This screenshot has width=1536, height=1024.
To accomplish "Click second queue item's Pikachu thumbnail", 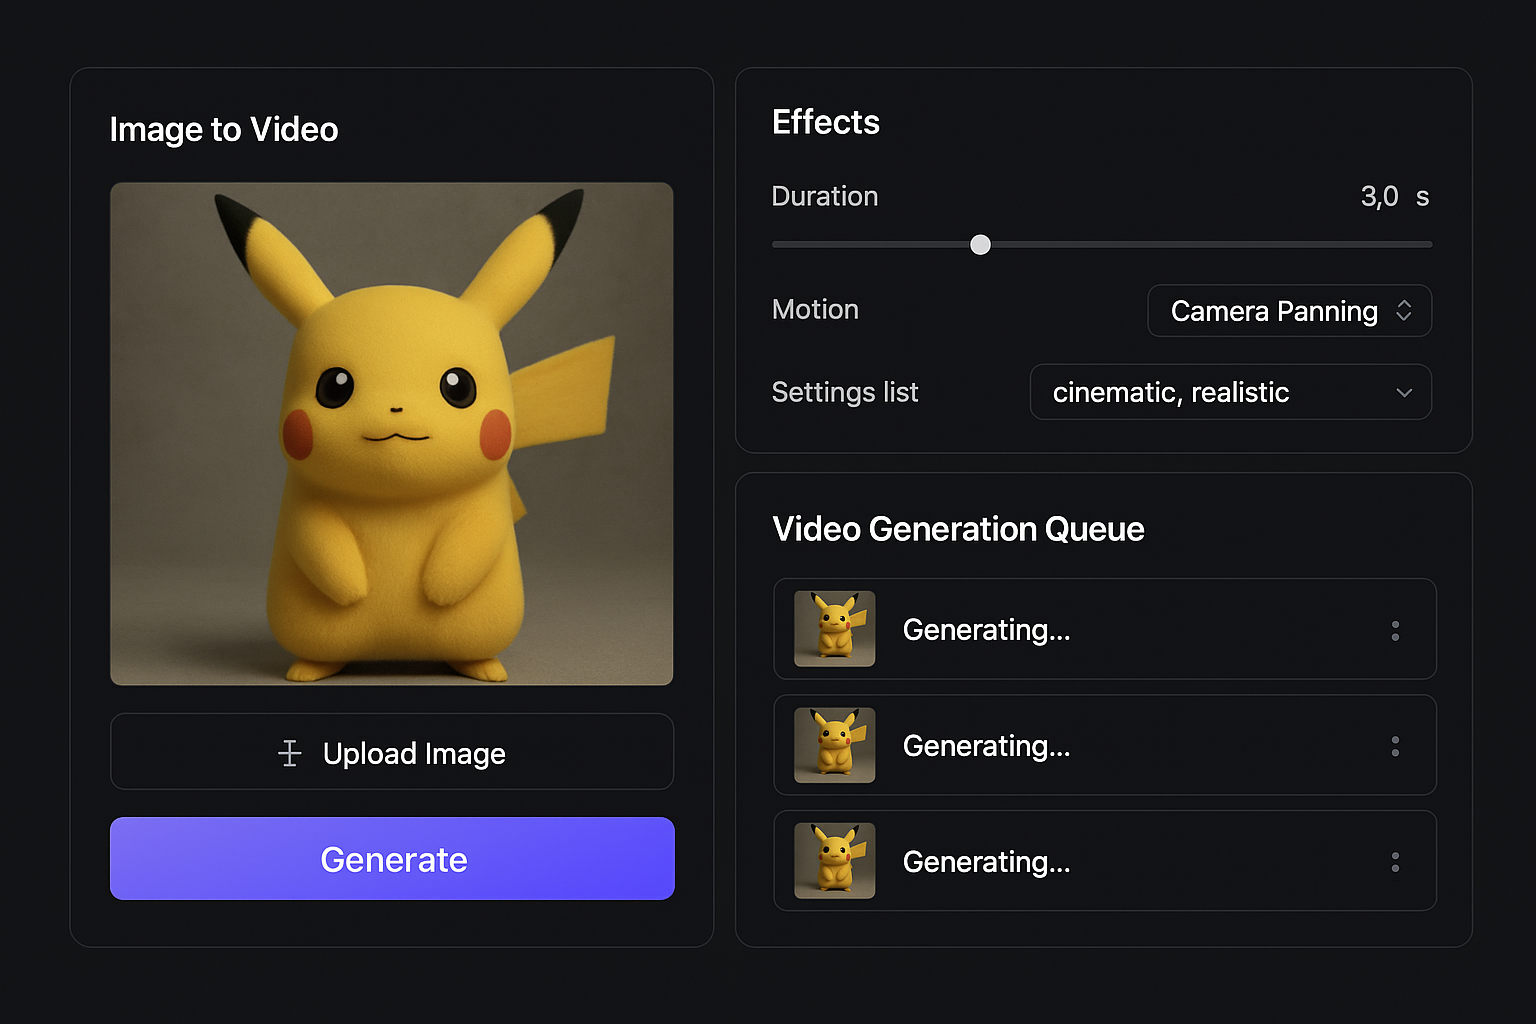I will 835,745.
